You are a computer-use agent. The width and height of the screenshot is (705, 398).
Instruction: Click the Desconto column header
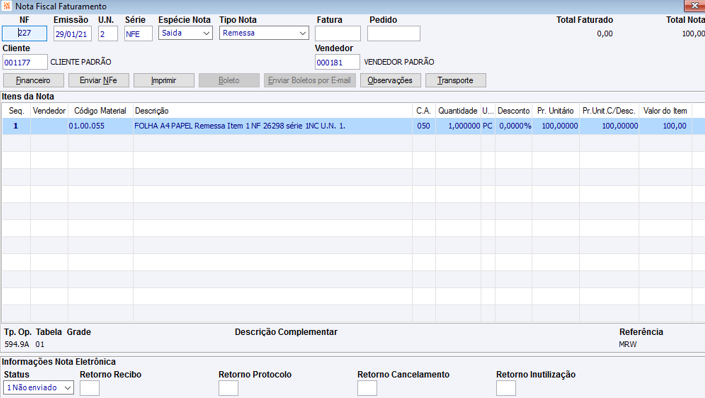pyautogui.click(x=513, y=111)
